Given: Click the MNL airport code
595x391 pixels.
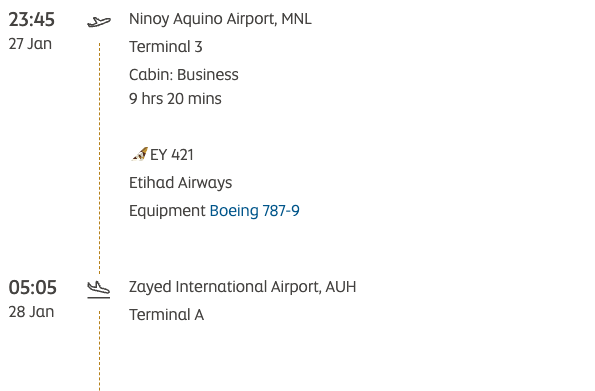Looking at the screenshot, I should (x=296, y=19).
